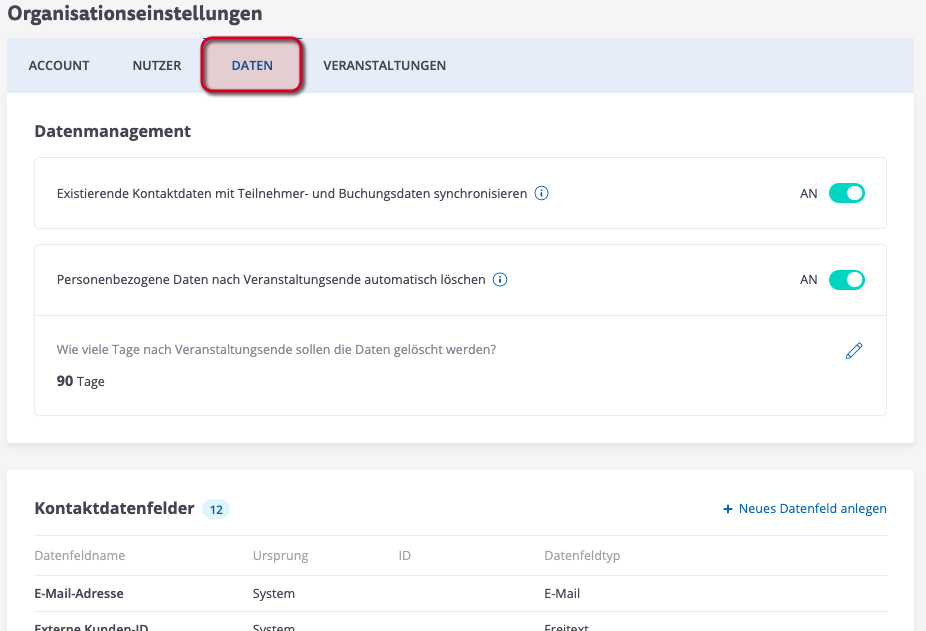Select the E-Mail-Adresse data field row

[79, 594]
